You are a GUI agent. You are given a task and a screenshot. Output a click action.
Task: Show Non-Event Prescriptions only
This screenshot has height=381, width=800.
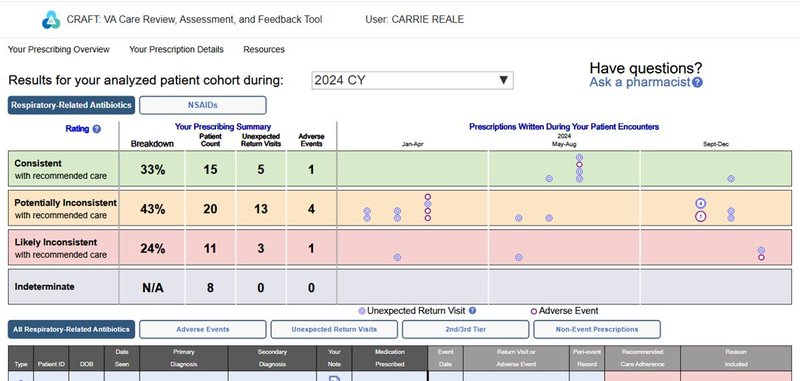click(597, 329)
